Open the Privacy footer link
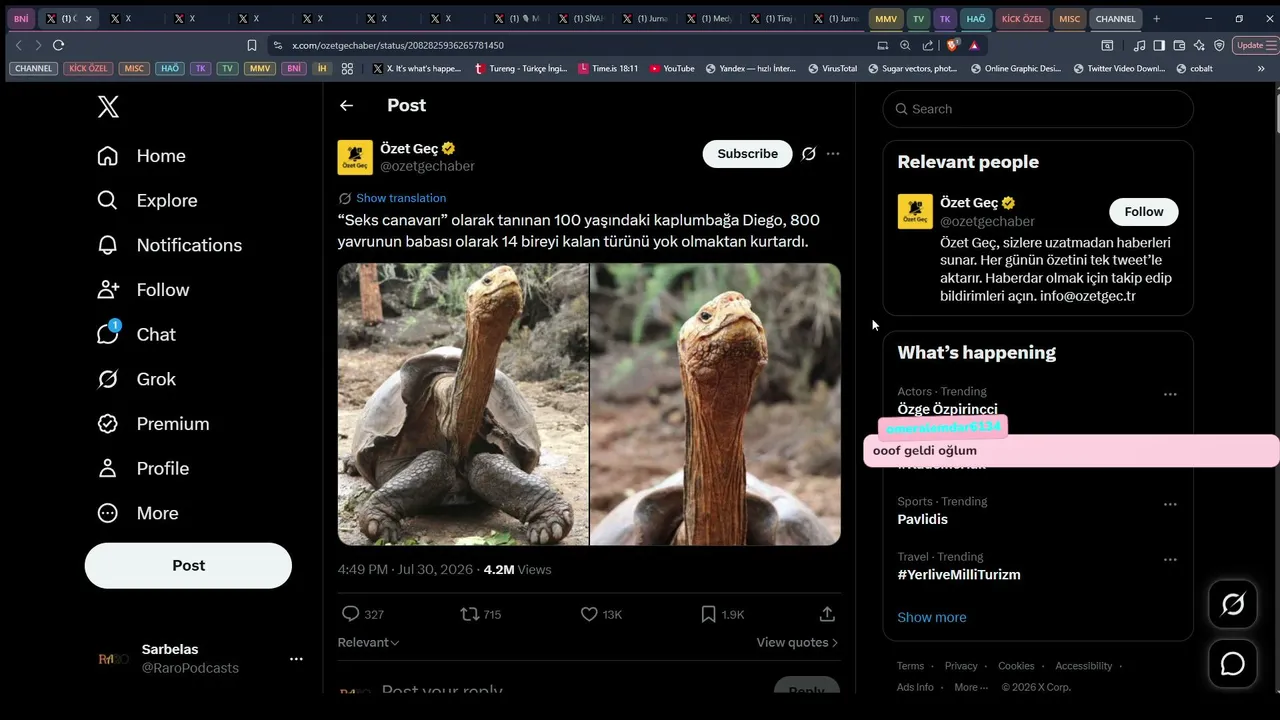This screenshot has height=720, width=1280. 961,666
